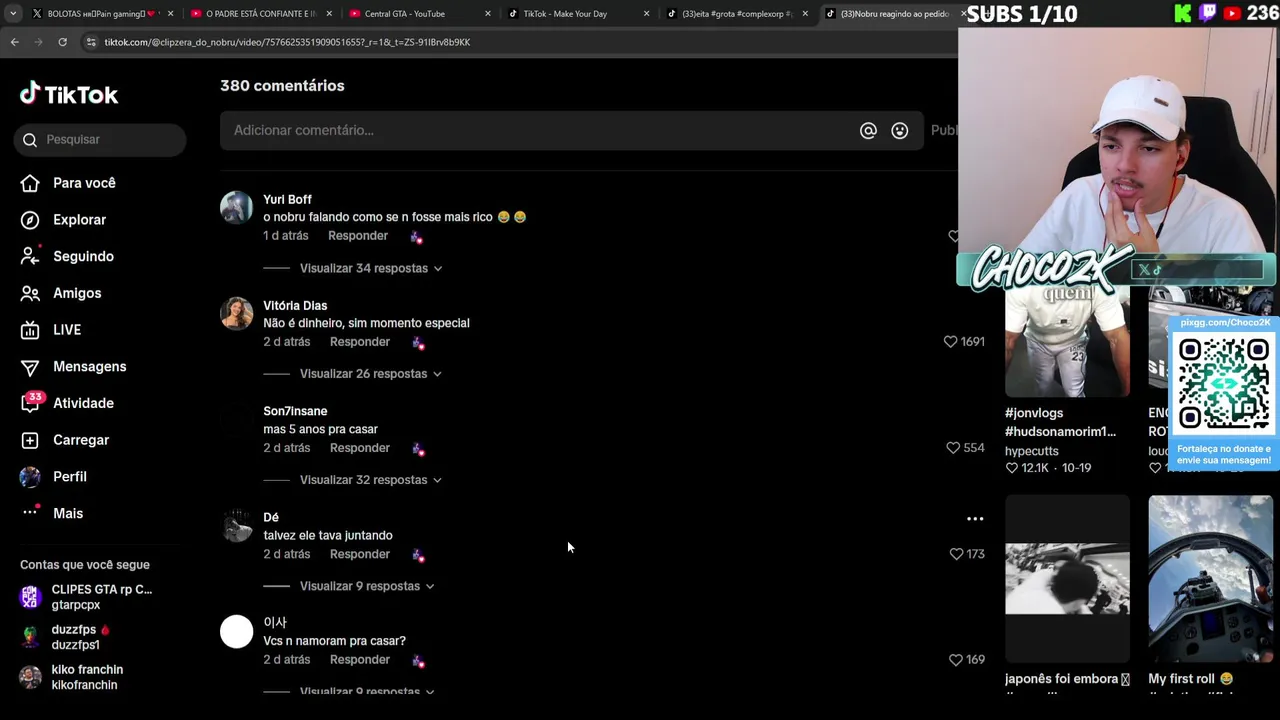
Task: Open the Carregar upload icon
Action: [x=30, y=440]
